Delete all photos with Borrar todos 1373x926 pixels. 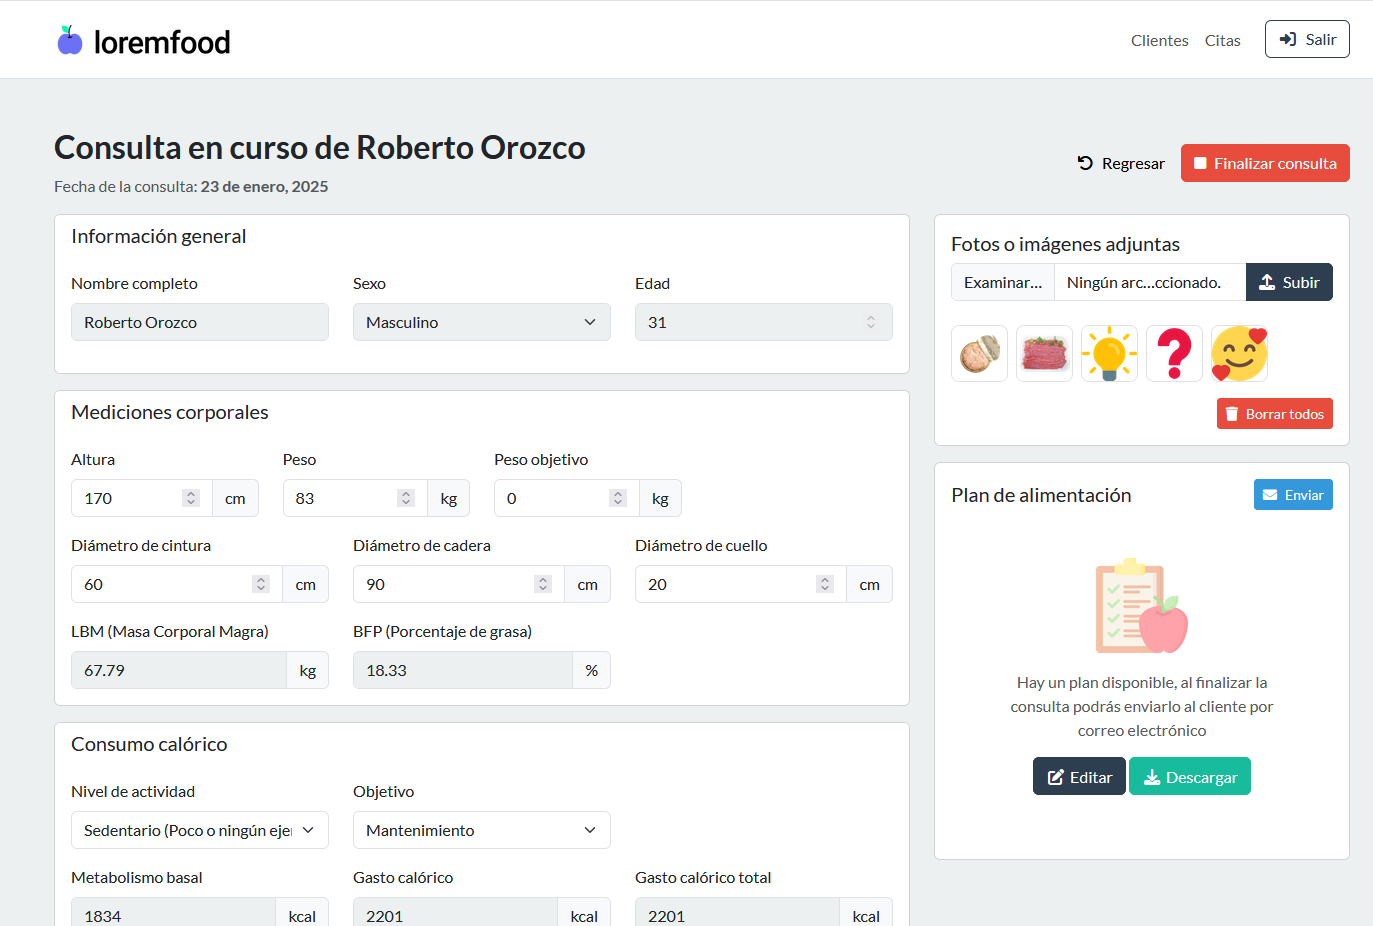pyautogui.click(x=1274, y=414)
